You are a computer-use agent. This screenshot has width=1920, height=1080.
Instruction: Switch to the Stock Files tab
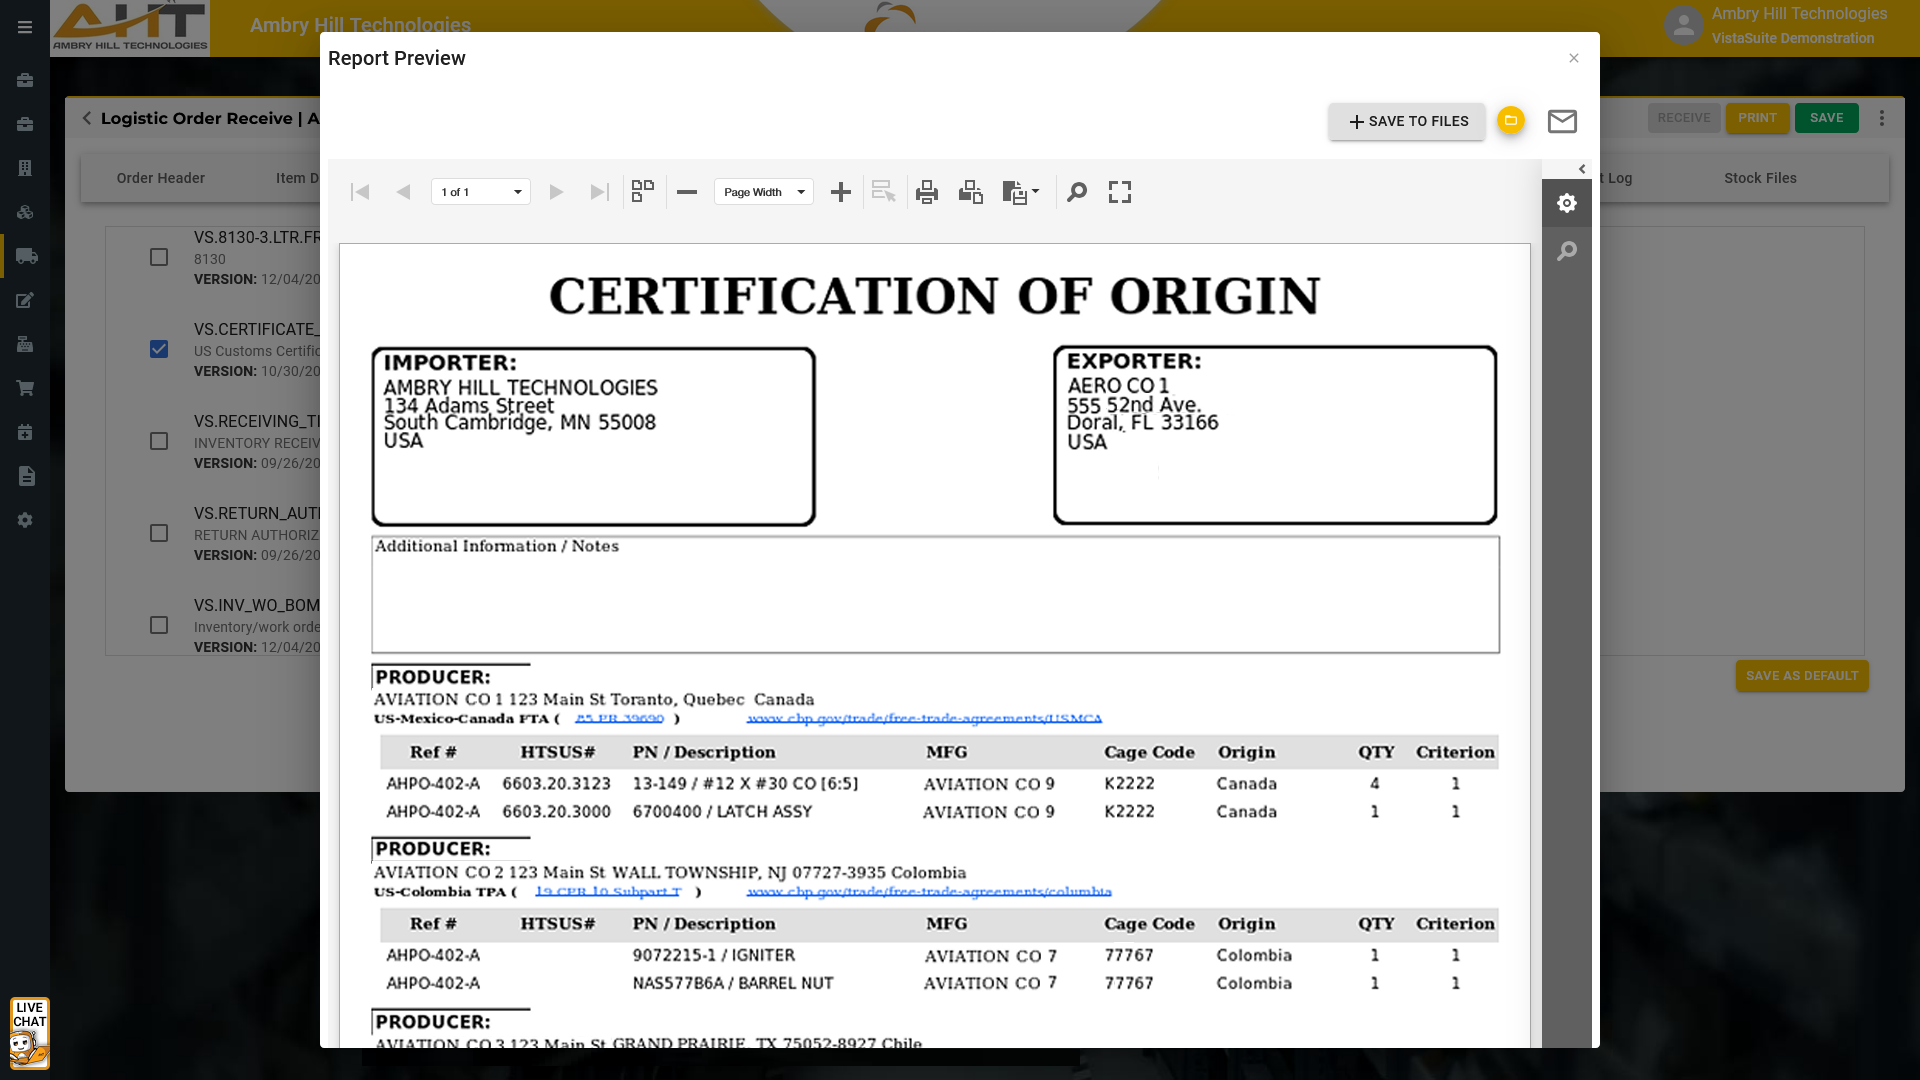click(1760, 178)
